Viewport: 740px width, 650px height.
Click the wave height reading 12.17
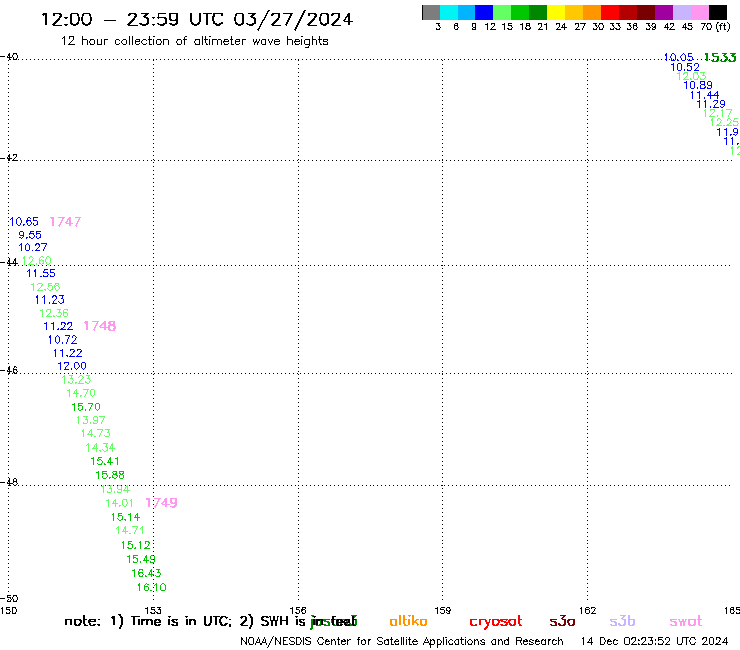[718, 113]
